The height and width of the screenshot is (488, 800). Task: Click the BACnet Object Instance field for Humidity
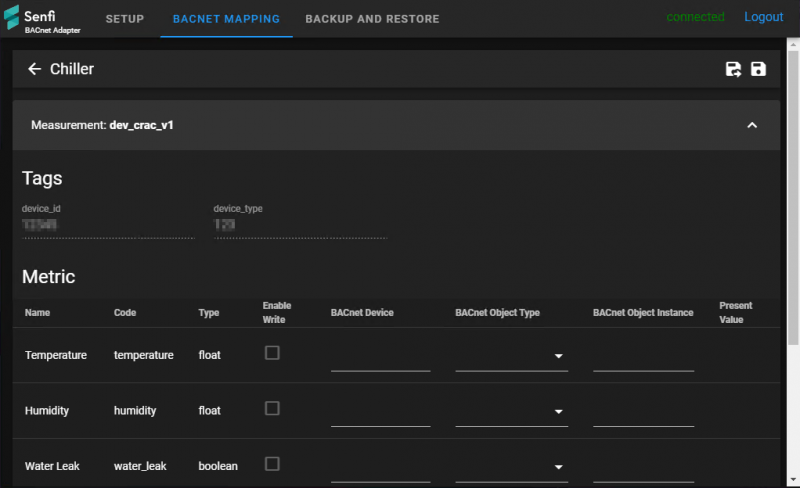pos(643,413)
